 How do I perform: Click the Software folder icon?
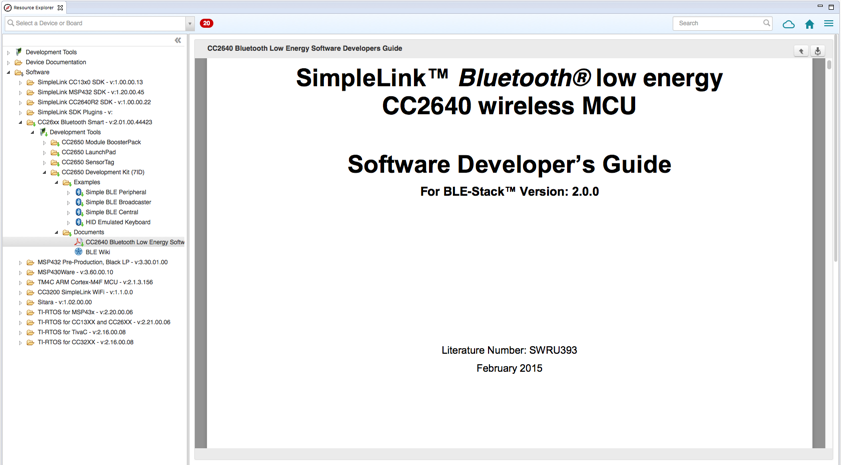[19, 72]
